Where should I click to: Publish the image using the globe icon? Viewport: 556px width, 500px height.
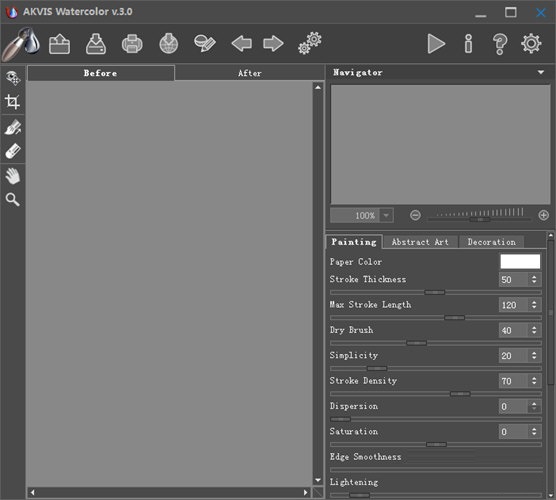(x=168, y=44)
